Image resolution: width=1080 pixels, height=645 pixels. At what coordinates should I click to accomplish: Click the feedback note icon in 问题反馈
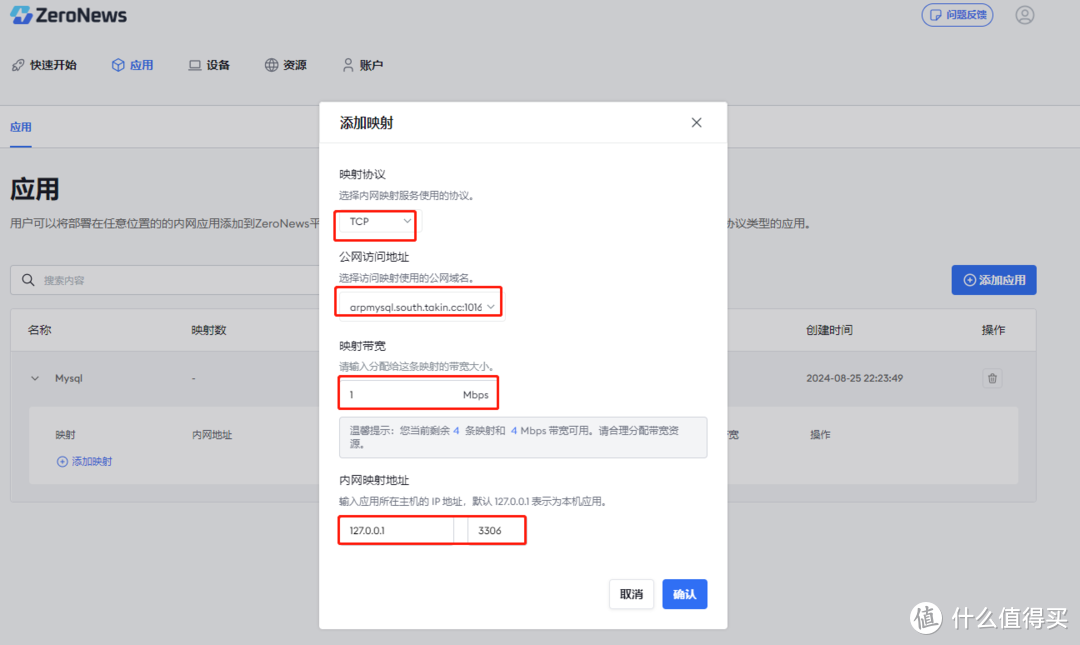[936, 15]
